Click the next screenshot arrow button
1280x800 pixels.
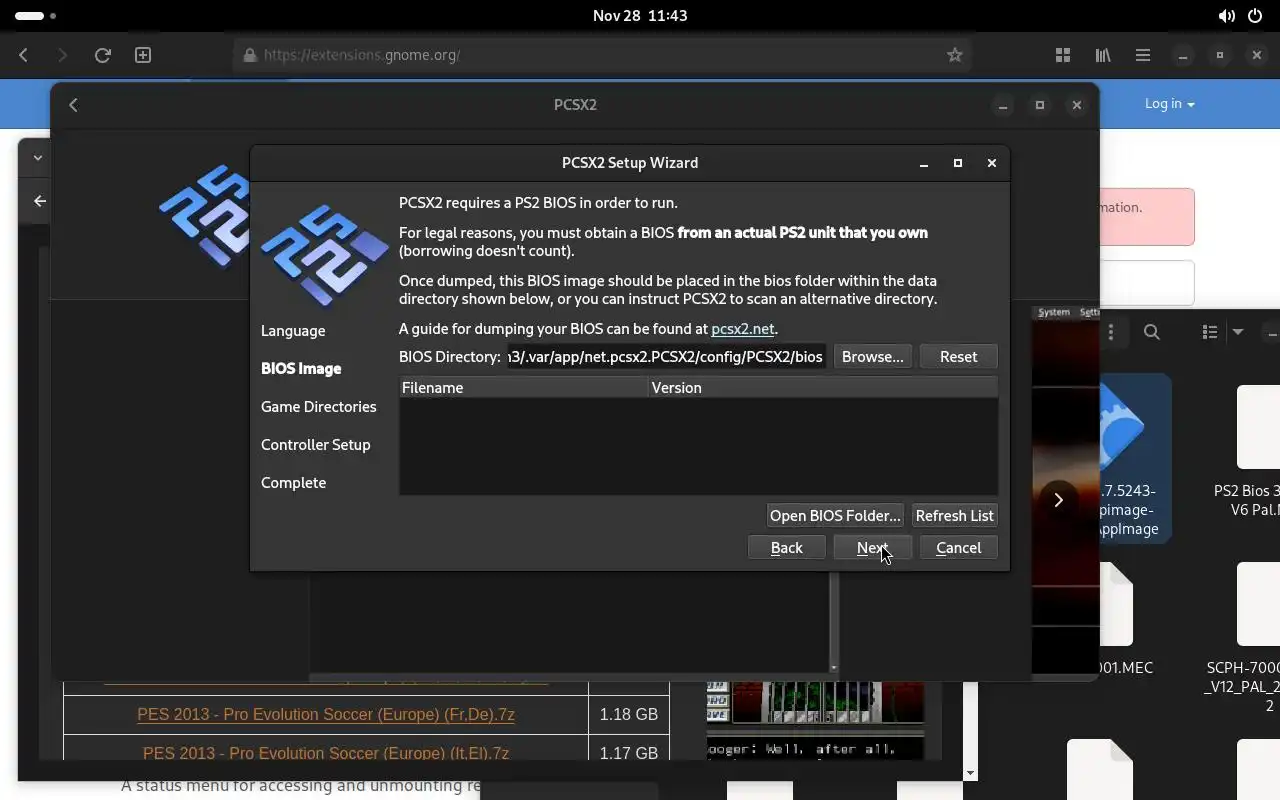point(1058,500)
